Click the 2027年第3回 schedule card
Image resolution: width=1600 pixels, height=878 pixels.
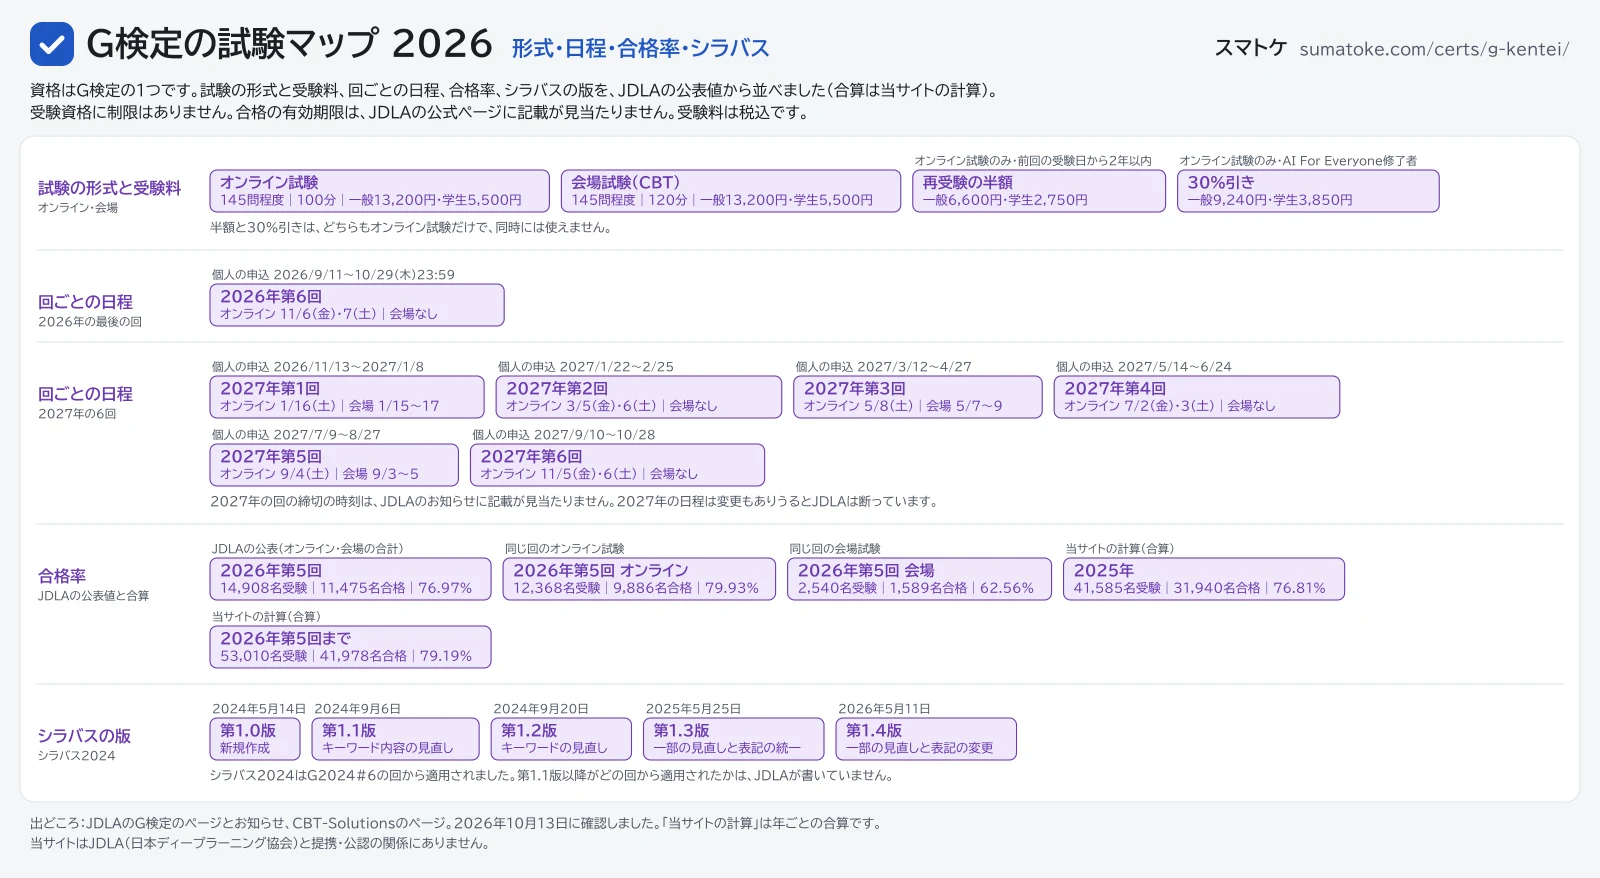coord(918,397)
